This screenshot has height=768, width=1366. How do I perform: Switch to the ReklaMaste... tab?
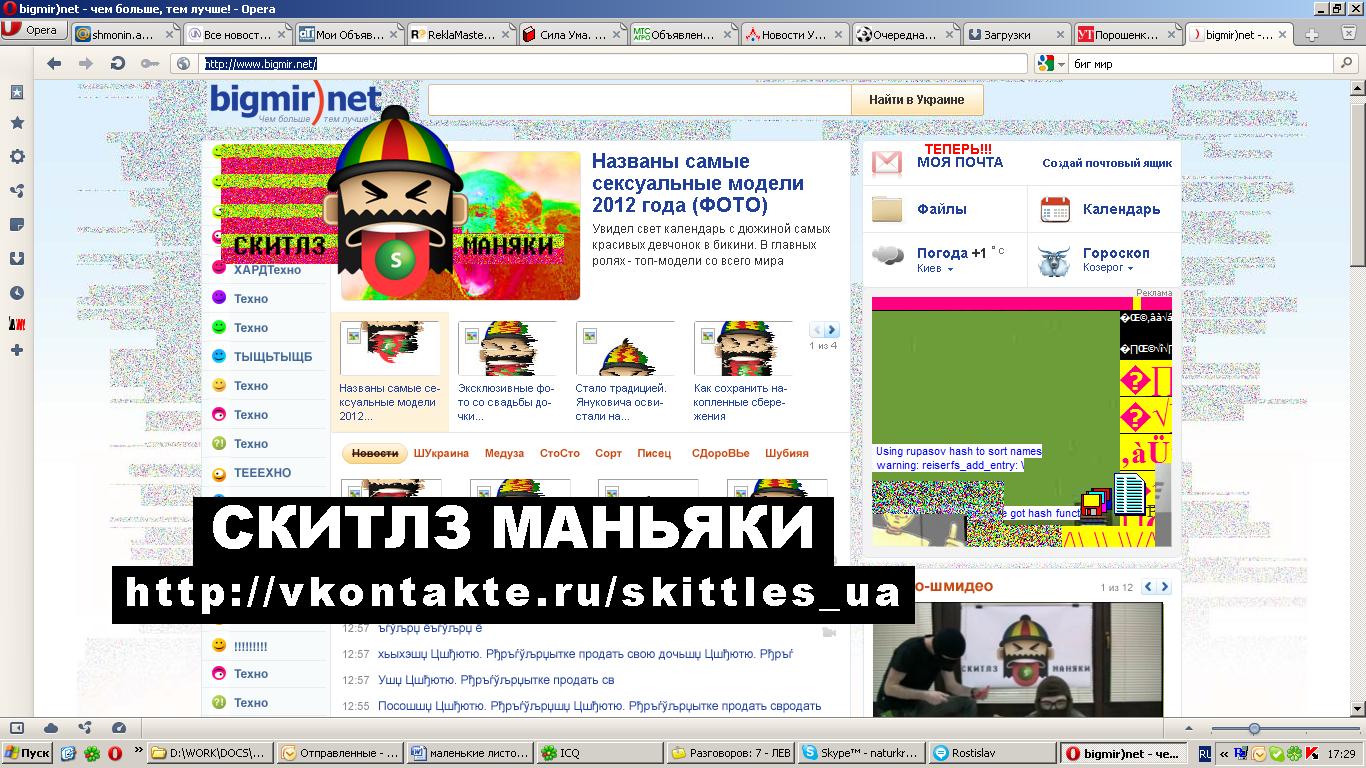coord(461,35)
